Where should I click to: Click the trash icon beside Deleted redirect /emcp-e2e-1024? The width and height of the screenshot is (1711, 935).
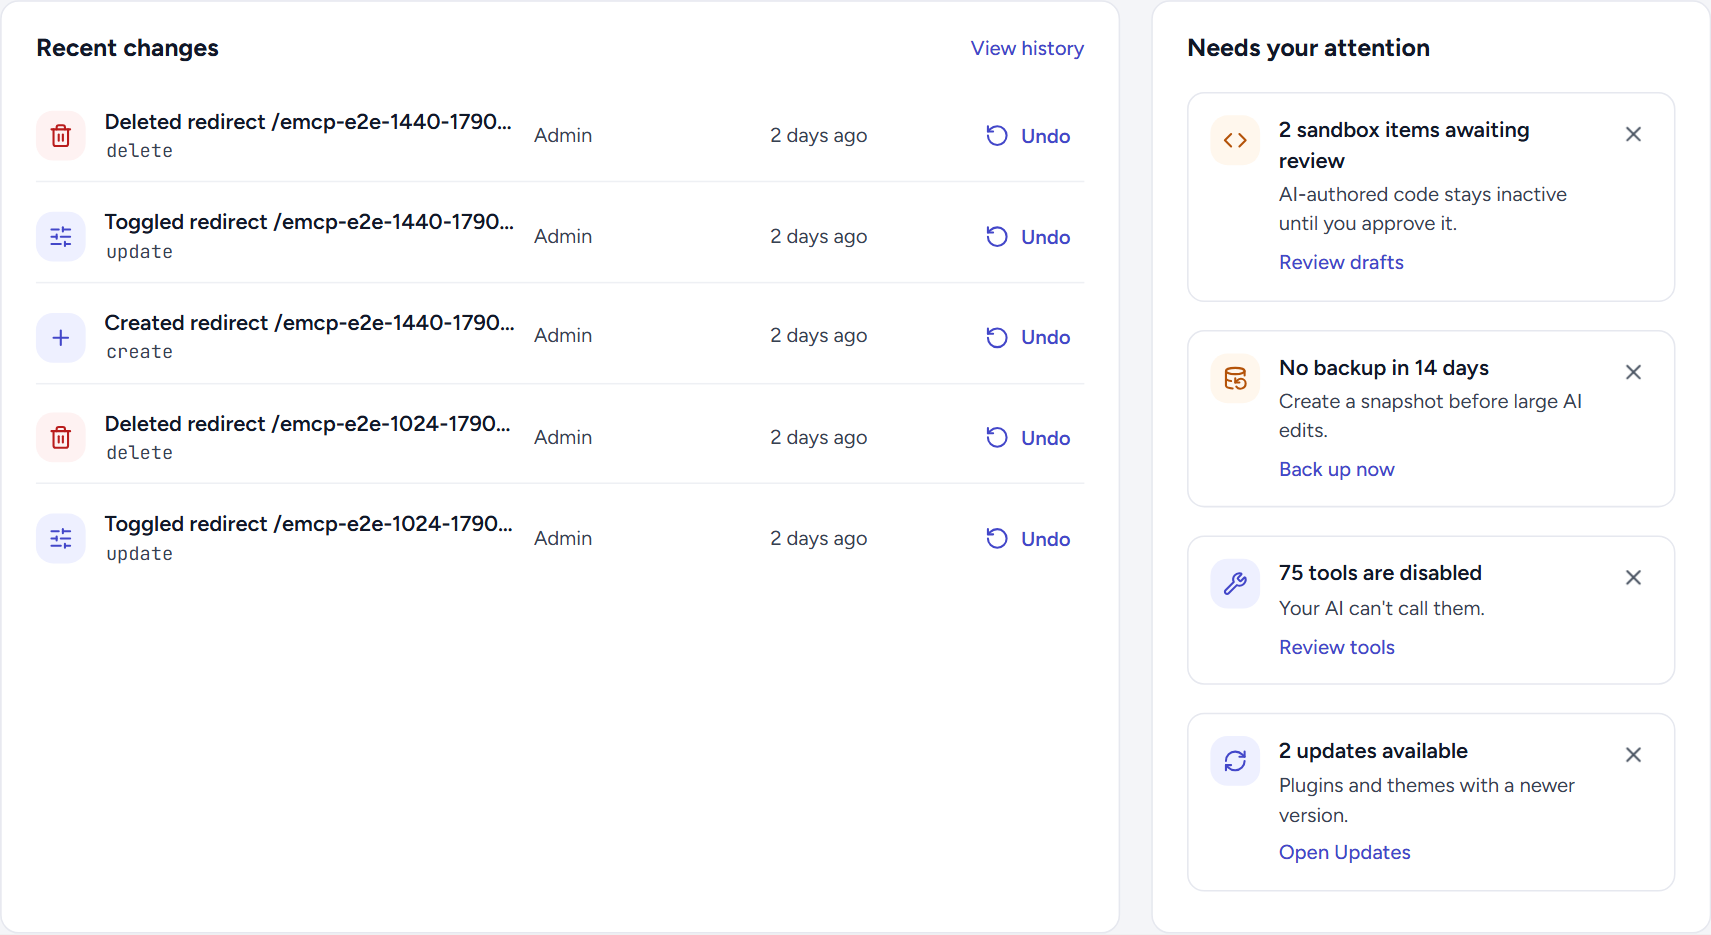coord(61,438)
